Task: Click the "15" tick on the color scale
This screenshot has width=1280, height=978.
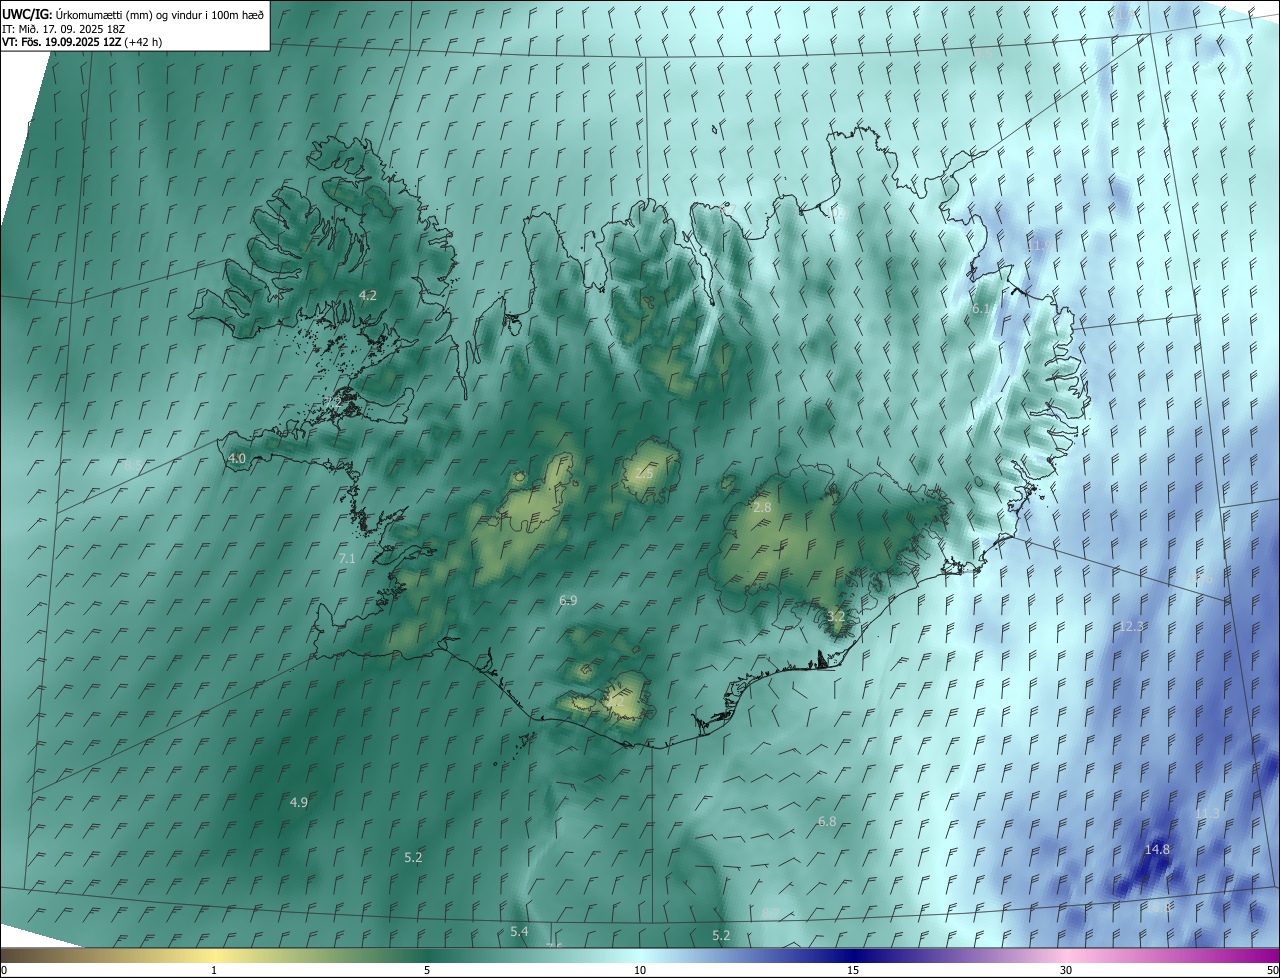Action: tap(853, 970)
